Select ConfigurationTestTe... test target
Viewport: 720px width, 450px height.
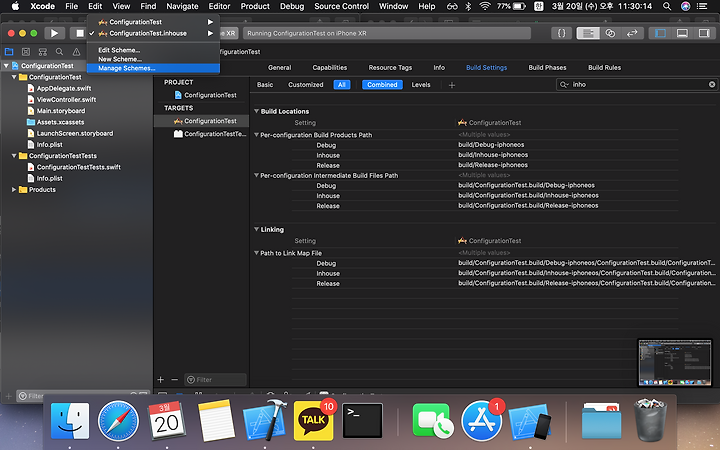[x=209, y=134]
